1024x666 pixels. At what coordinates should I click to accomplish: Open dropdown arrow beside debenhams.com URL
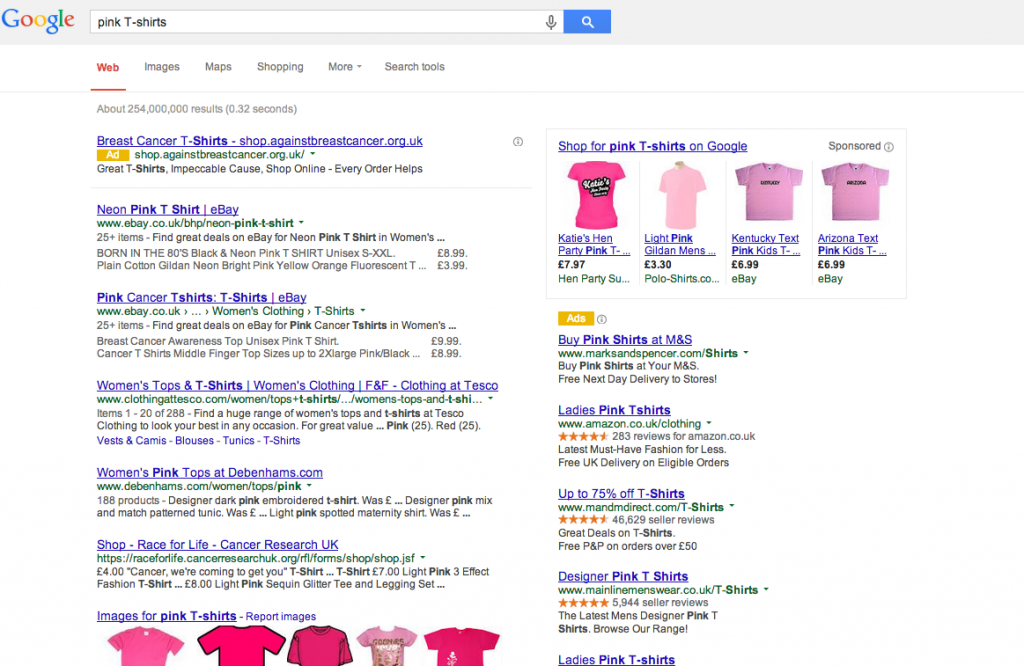[309, 486]
